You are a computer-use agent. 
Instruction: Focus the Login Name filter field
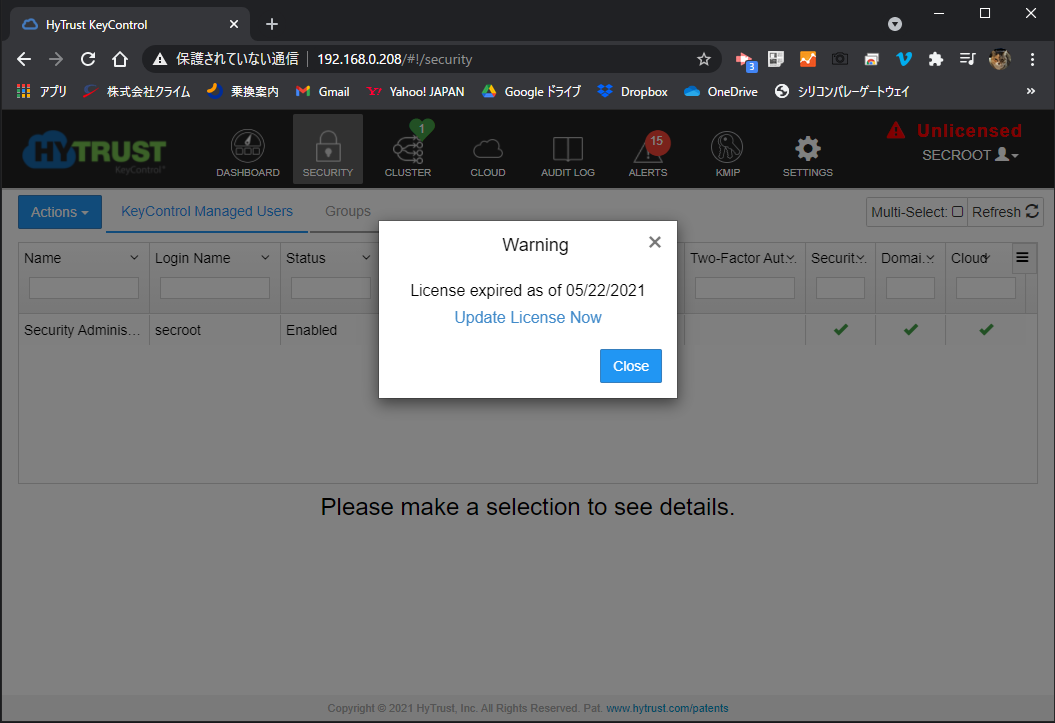tap(215, 288)
